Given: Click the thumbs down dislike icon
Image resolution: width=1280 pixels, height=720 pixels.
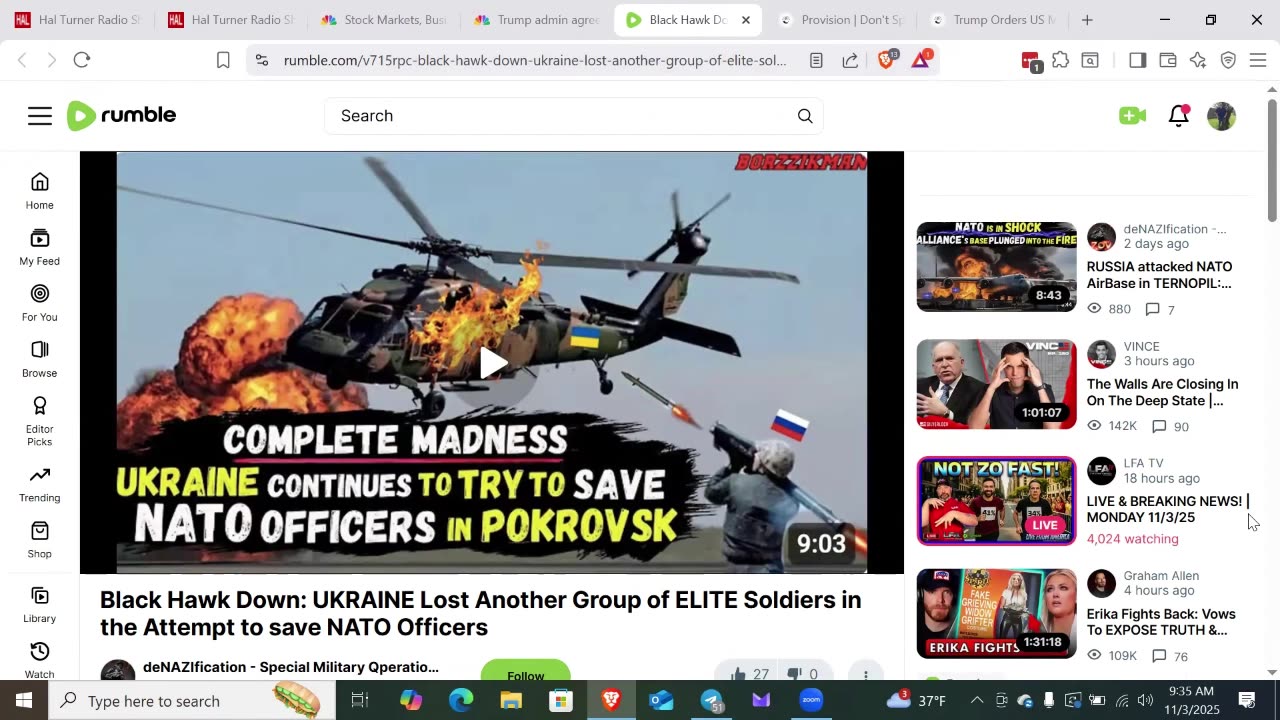Looking at the screenshot, I should pos(794,674).
